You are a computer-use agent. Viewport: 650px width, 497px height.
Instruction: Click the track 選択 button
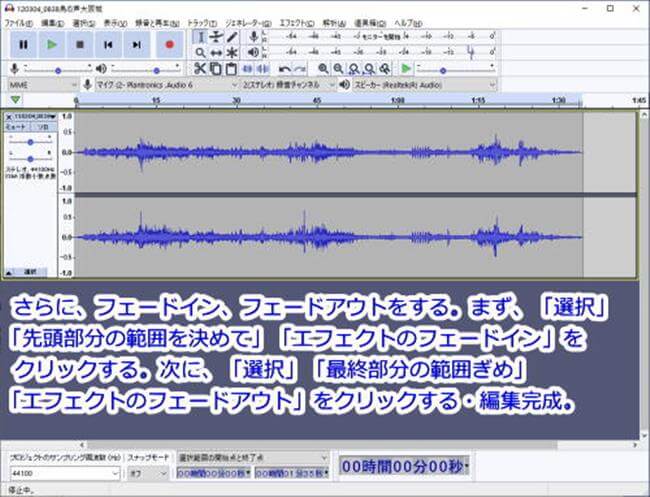[30, 272]
